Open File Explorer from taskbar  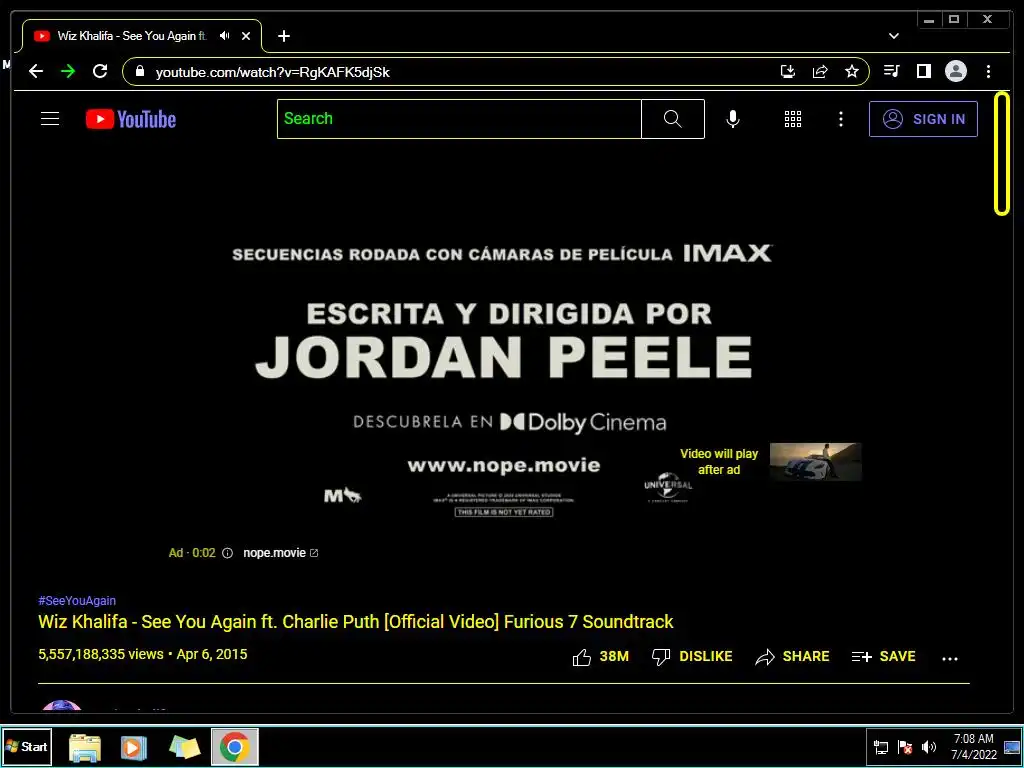tap(85, 747)
